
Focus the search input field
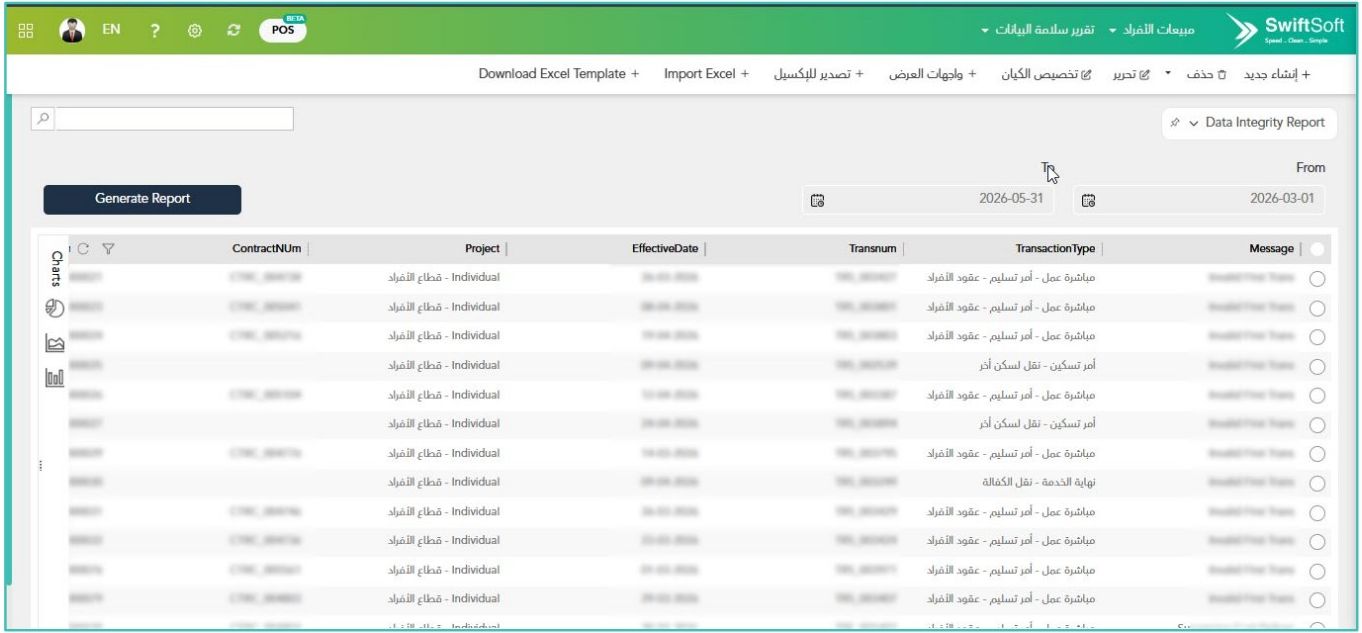click(x=174, y=119)
